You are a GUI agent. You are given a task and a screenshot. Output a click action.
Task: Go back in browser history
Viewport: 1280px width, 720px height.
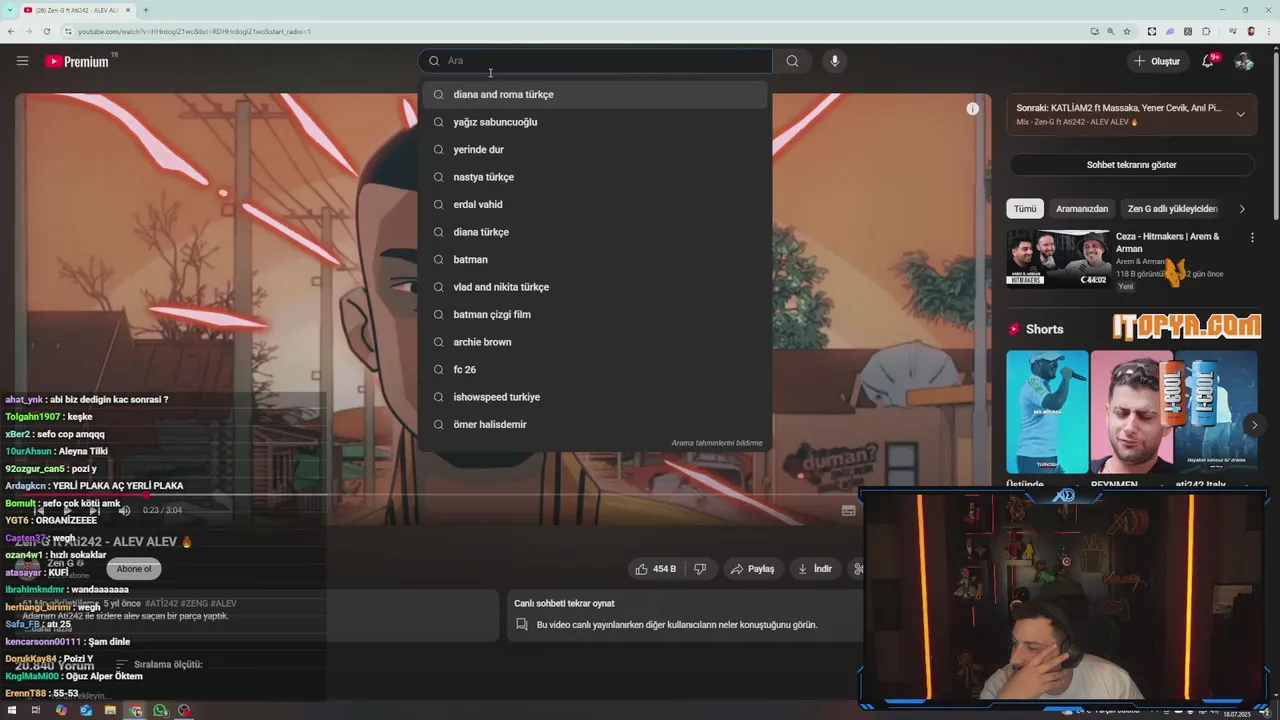click(x=10, y=31)
